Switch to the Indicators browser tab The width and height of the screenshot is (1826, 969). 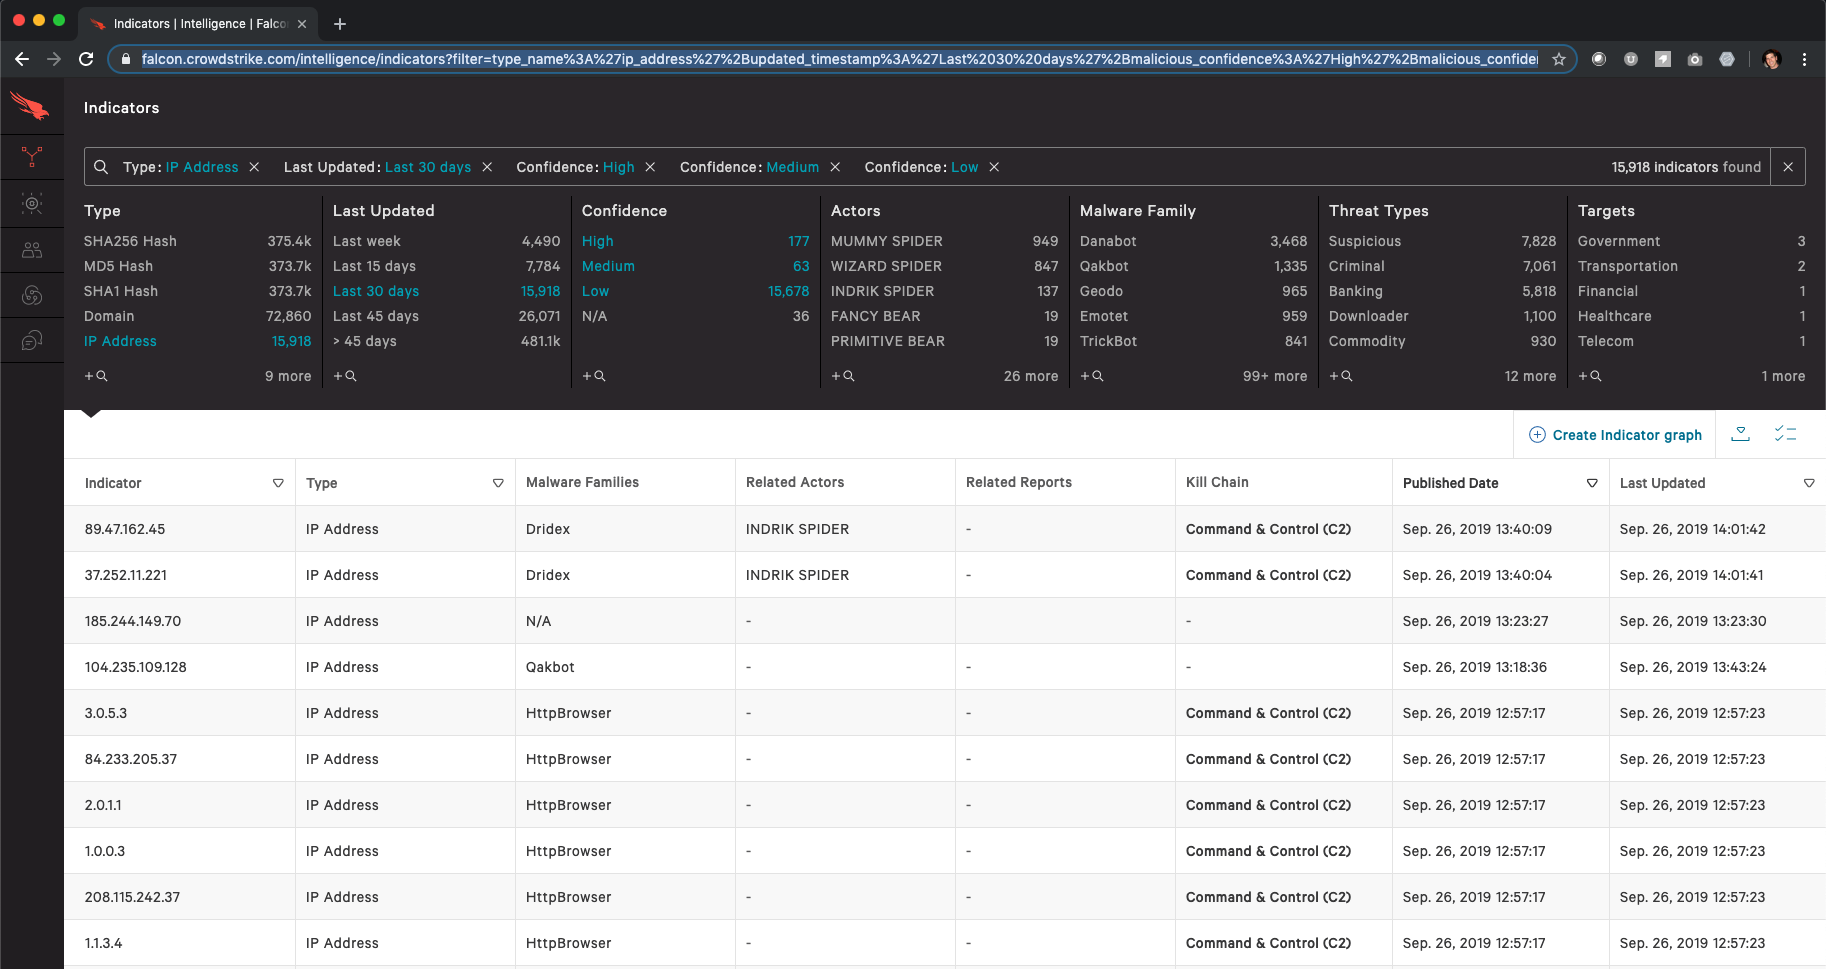pos(198,23)
